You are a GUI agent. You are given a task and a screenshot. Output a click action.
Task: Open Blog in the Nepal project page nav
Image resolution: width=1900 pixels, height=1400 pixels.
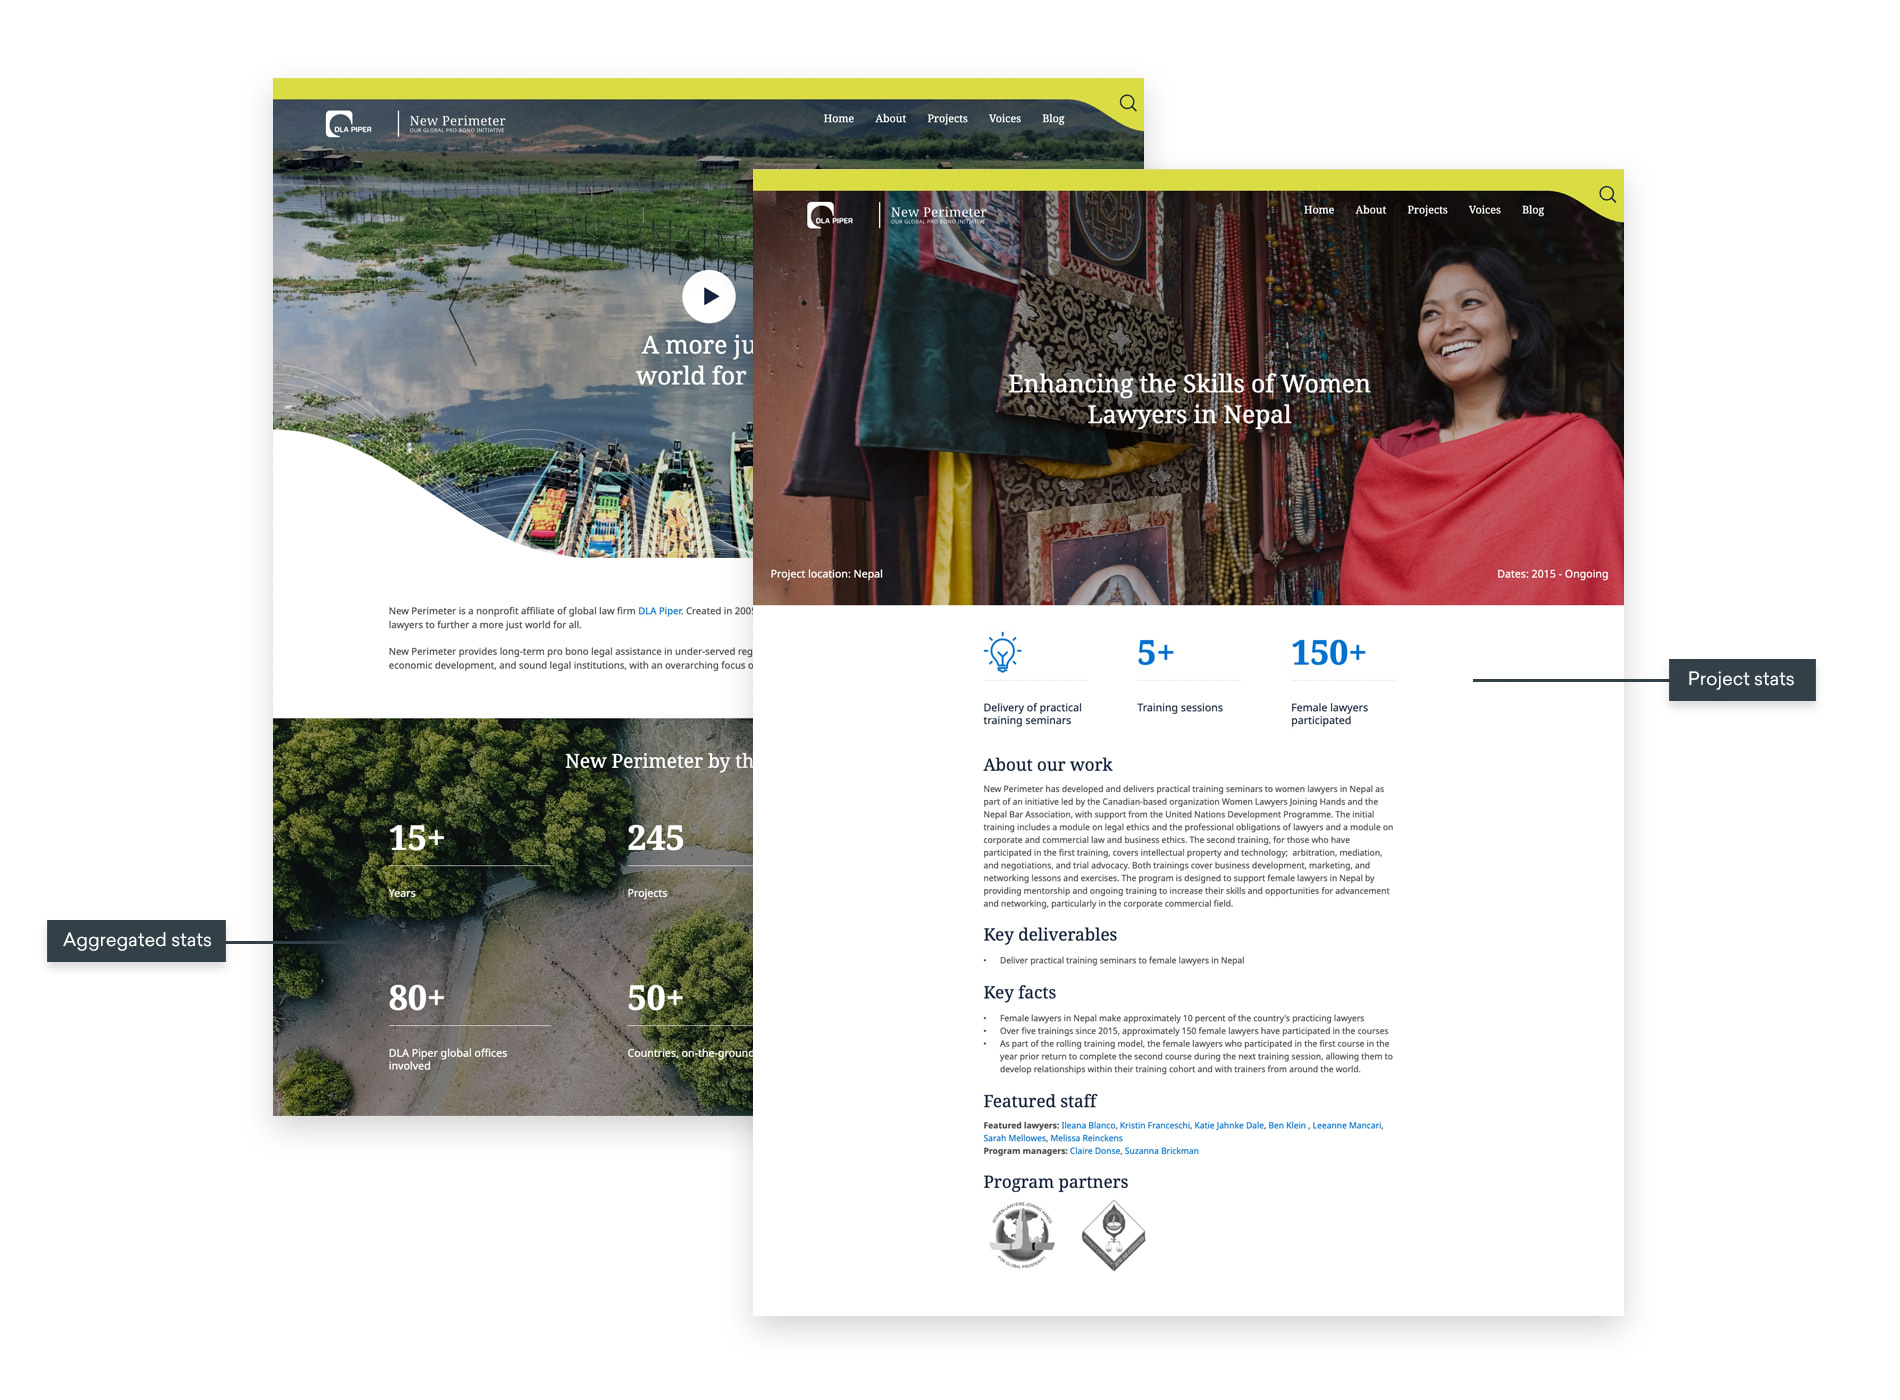tap(1533, 210)
